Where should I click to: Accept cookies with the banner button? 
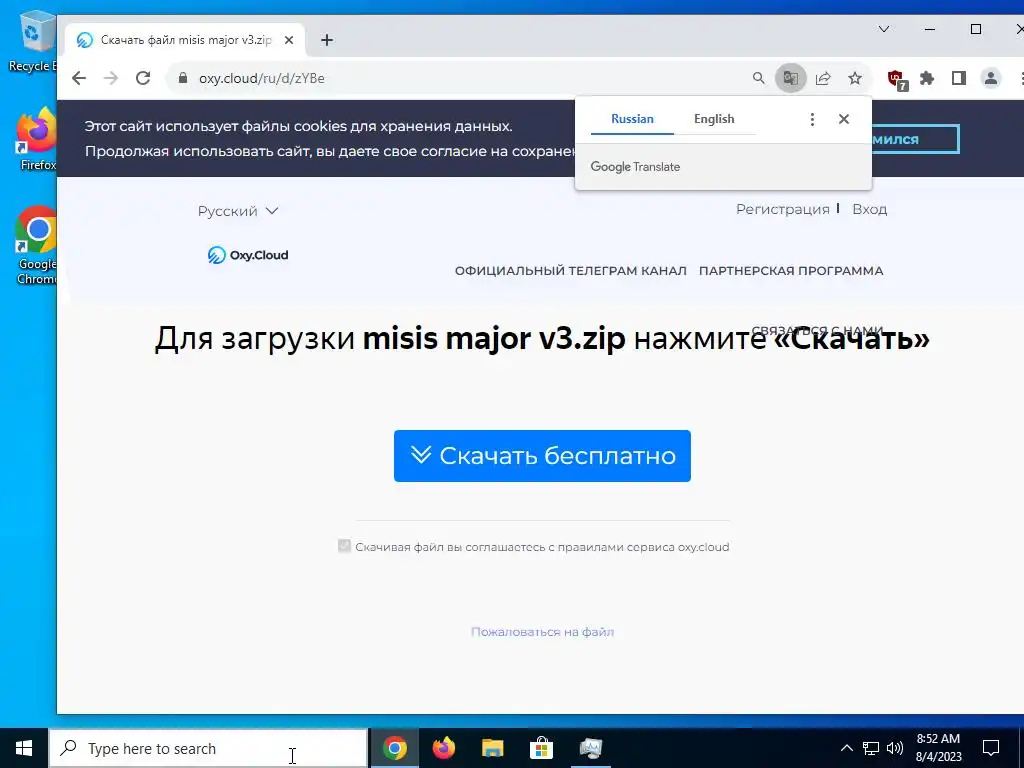point(916,139)
